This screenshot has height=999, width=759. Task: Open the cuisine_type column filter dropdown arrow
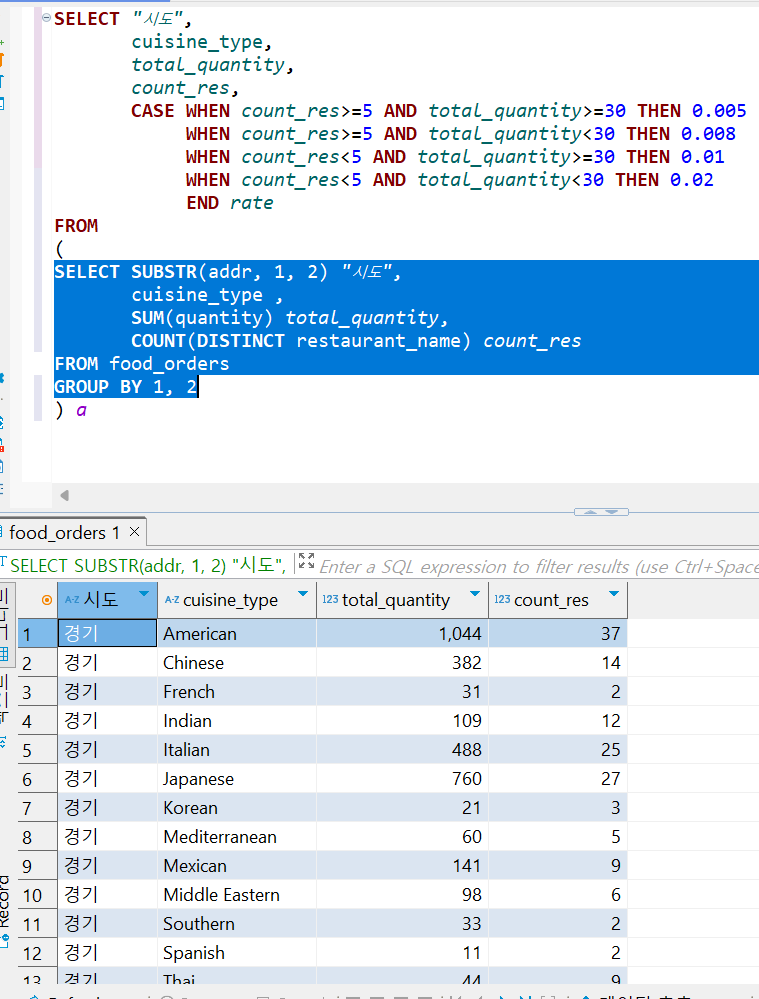point(303,594)
